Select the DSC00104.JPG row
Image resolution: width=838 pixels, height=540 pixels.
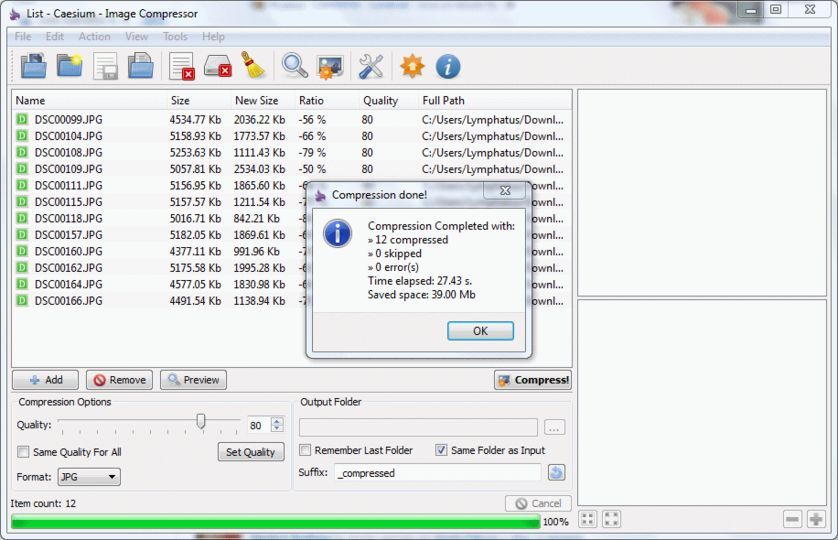click(291, 136)
